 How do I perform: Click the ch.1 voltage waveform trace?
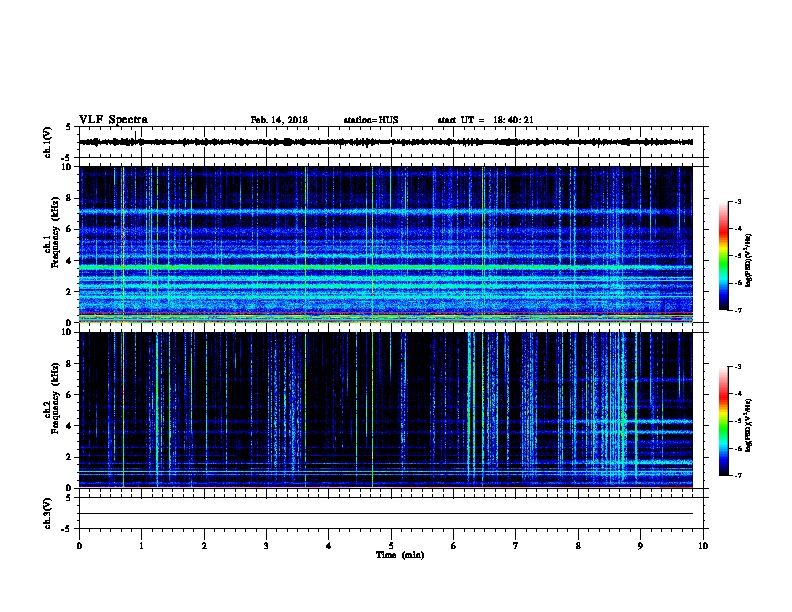[386, 142]
